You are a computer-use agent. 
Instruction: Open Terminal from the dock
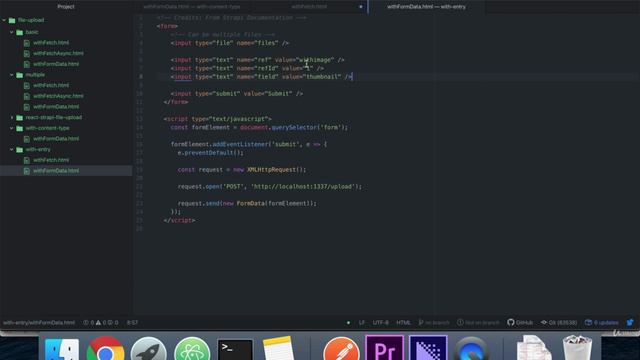pos(235,349)
